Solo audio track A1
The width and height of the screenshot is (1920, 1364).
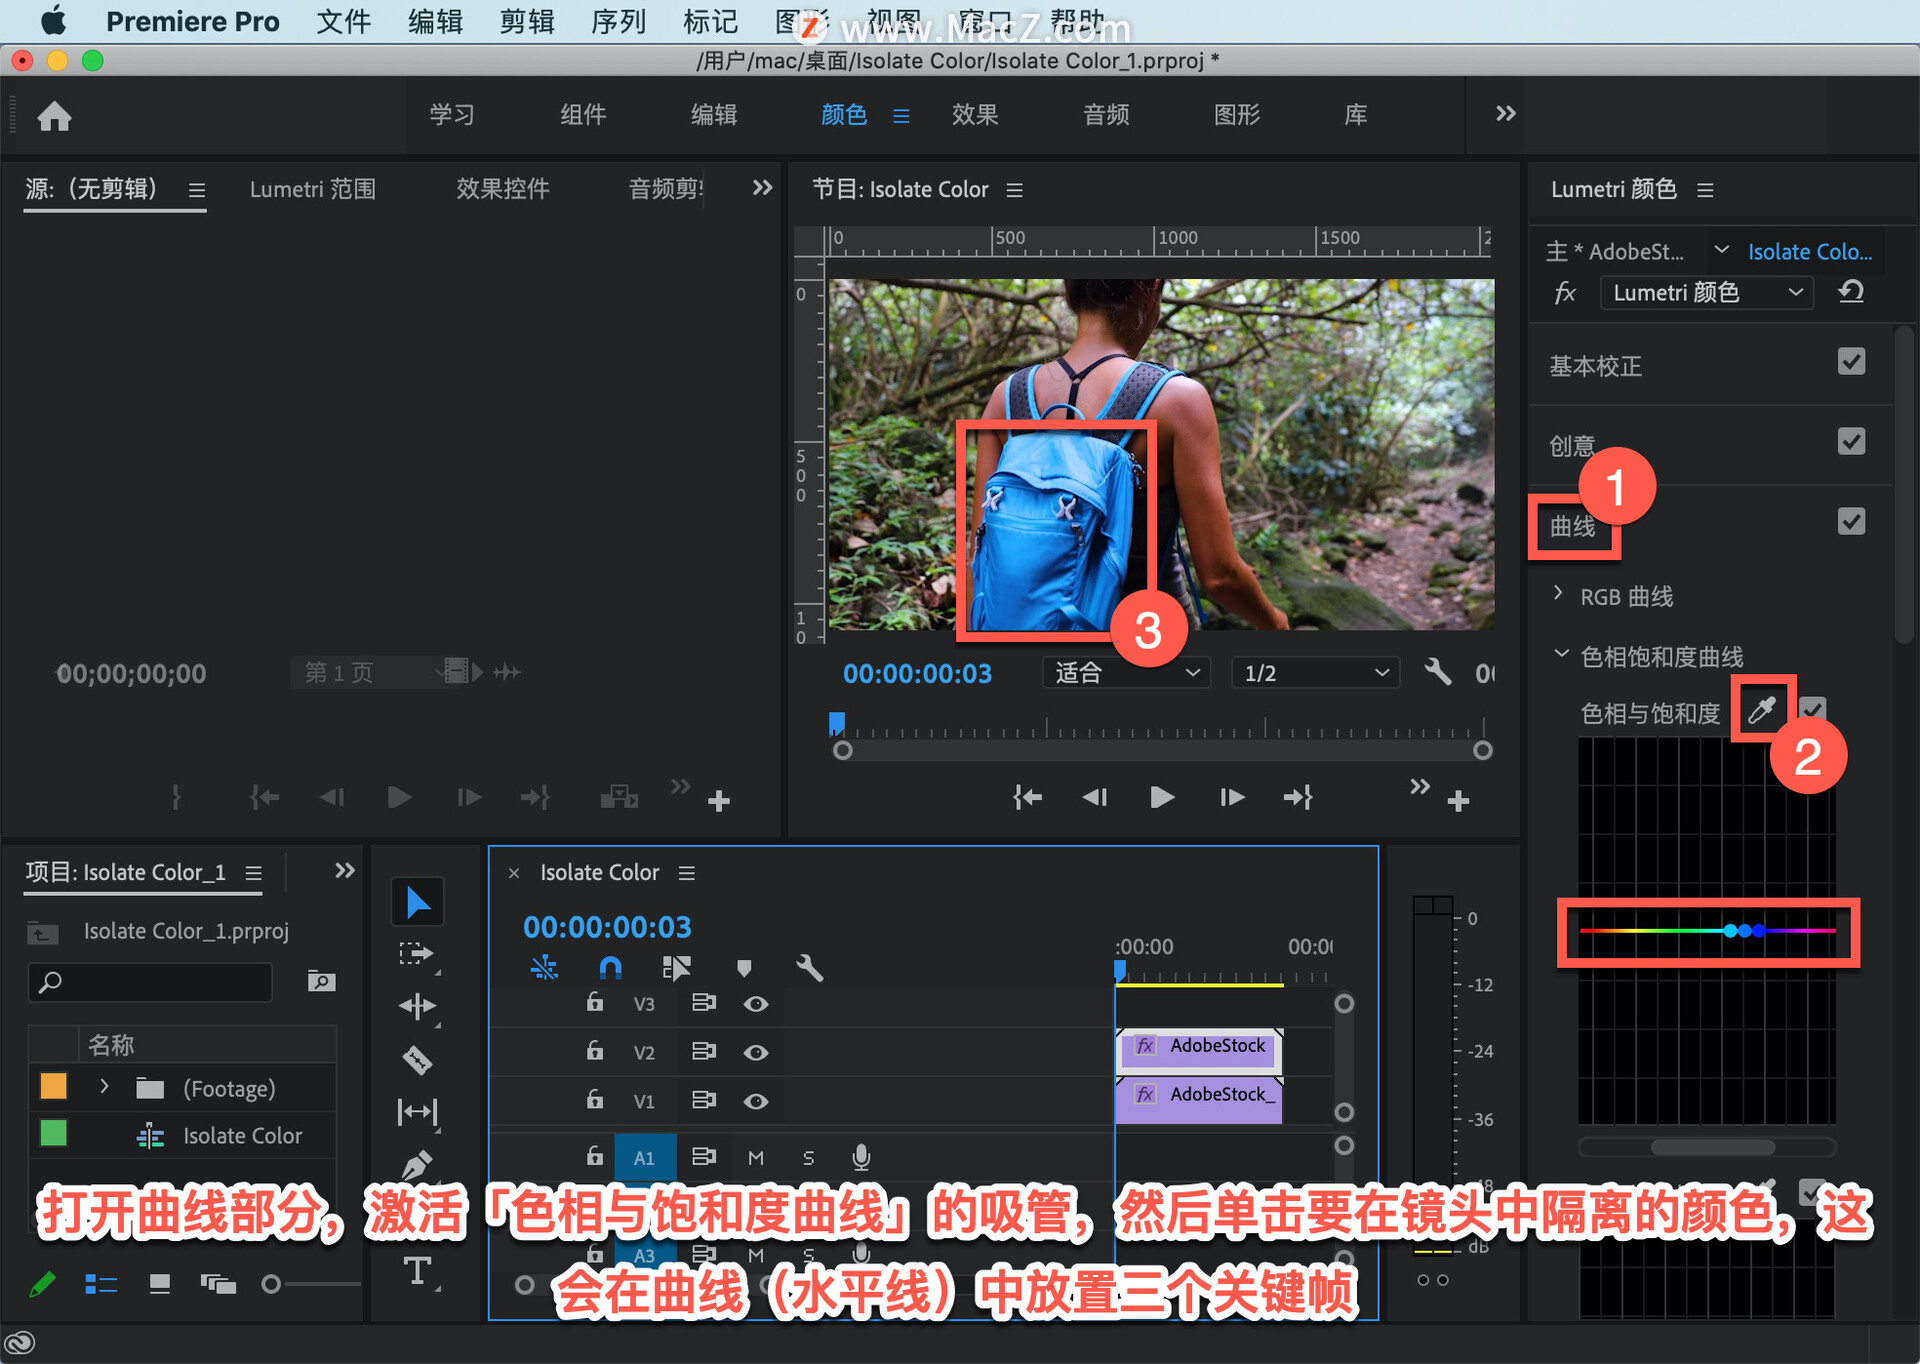[x=808, y=1157]
